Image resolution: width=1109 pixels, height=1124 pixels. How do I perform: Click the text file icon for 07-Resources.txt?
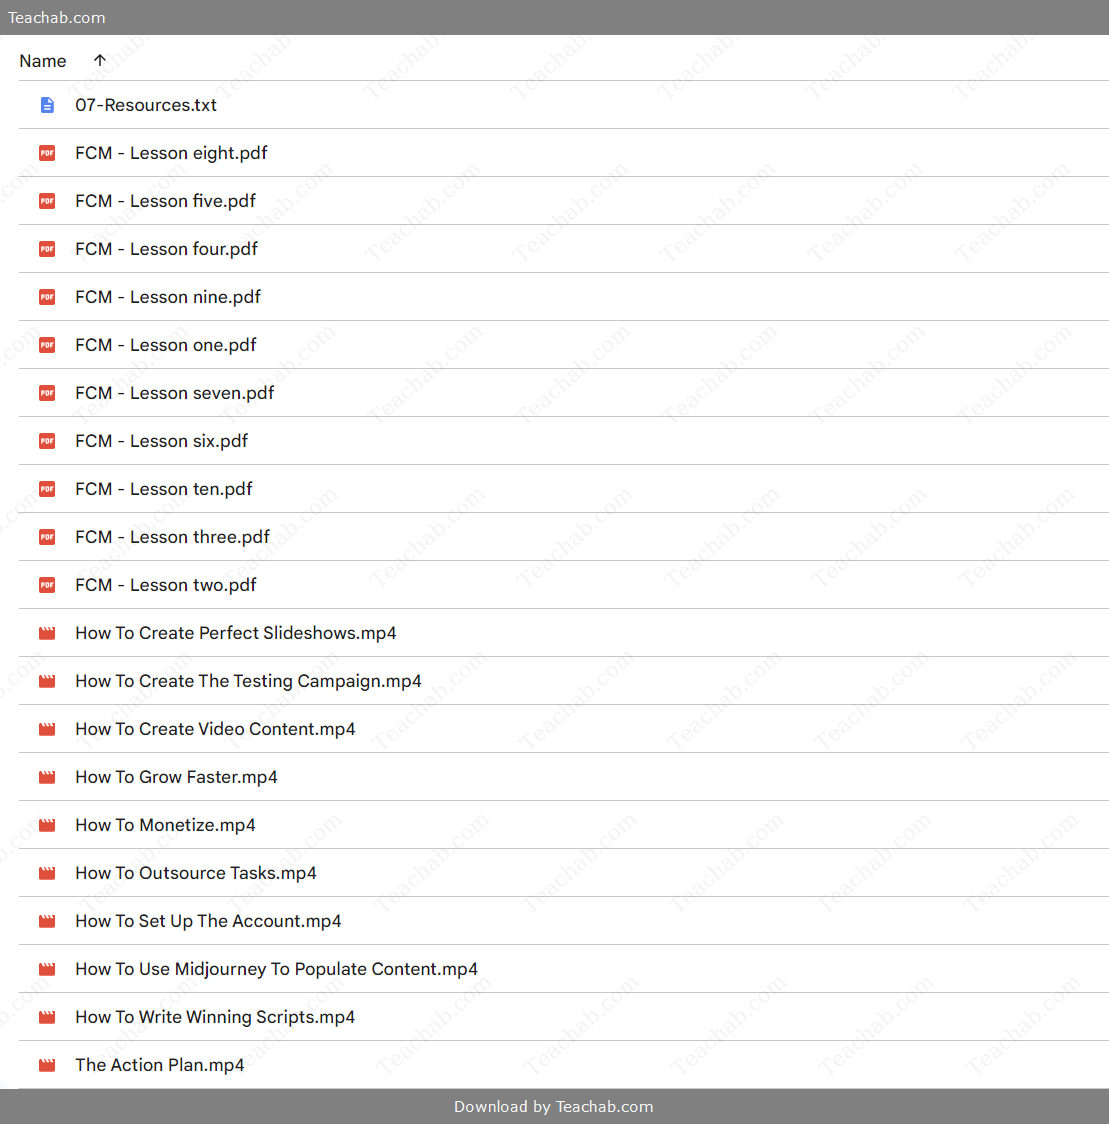47,105
